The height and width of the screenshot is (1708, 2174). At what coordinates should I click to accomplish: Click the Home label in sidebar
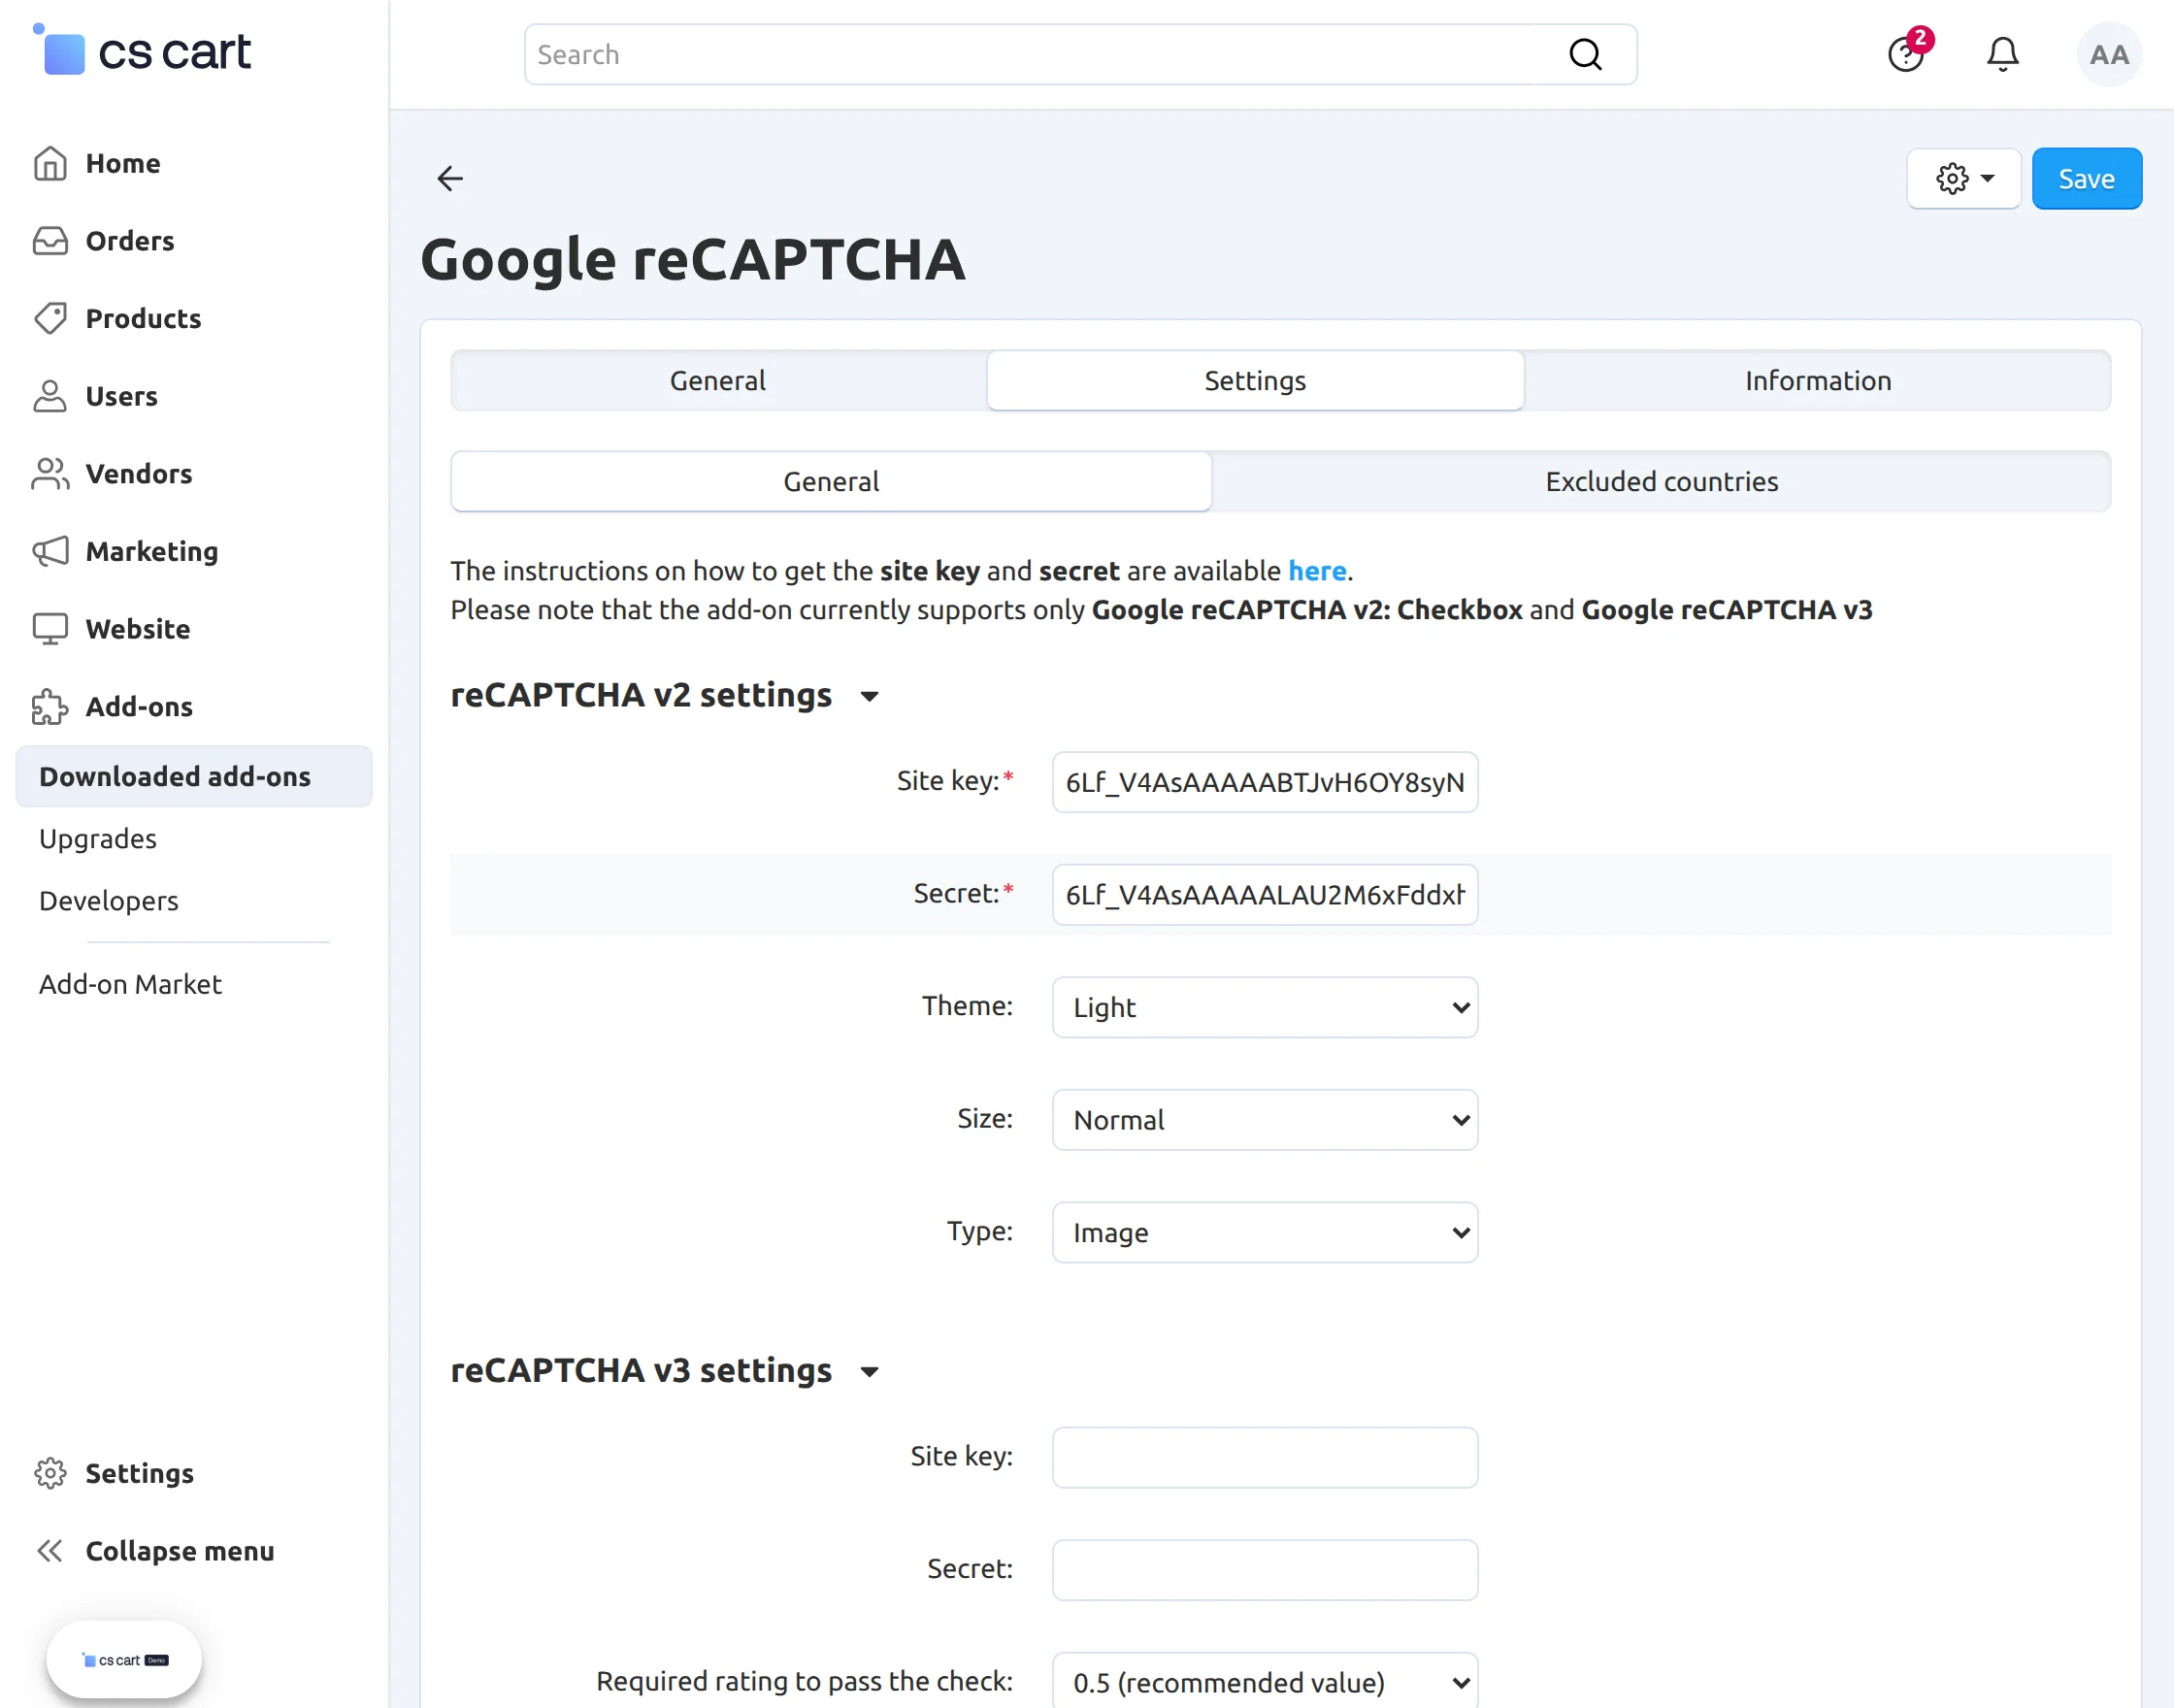point(122,163)
